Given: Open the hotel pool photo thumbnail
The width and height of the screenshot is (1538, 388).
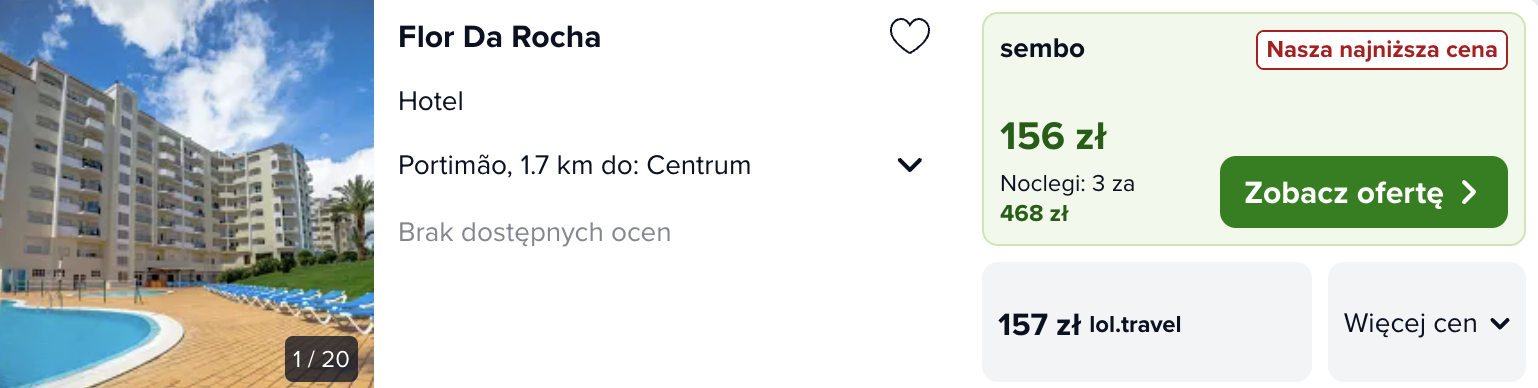Looking at the screenshot, I should pos(187,194).
